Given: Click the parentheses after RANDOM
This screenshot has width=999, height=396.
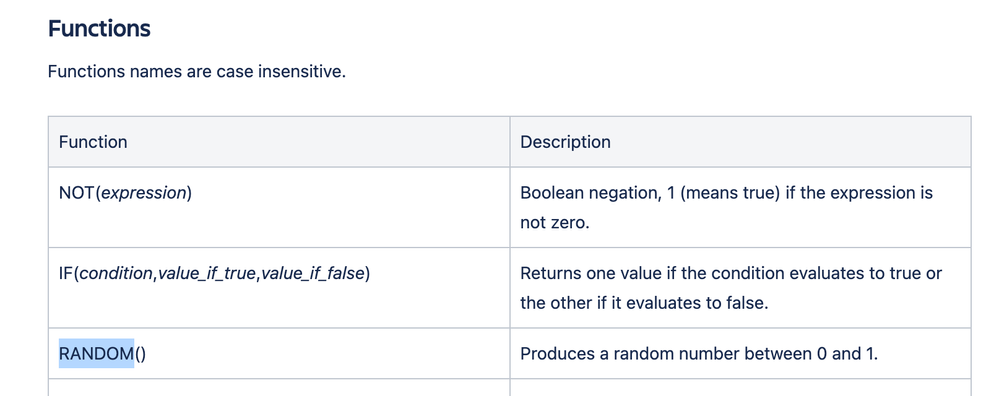Looking at the screenshot, I should pos(140,354).
